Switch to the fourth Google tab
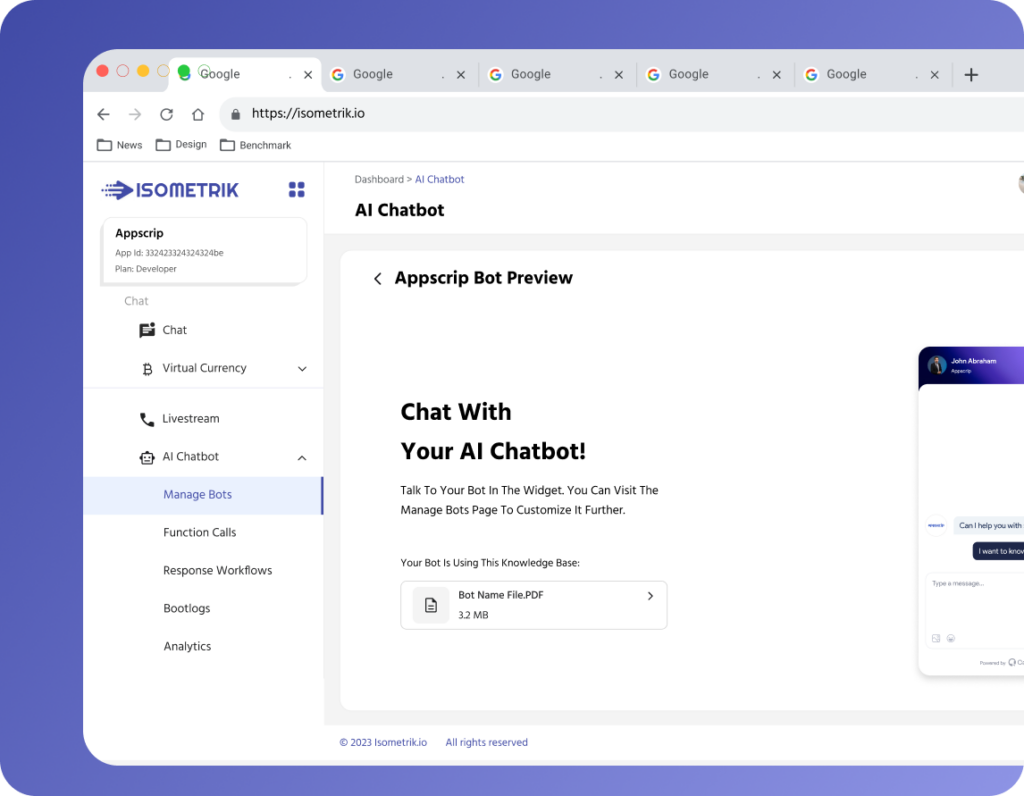The width and height of the screenshot is (1024, 796). [x=716, y=74]
